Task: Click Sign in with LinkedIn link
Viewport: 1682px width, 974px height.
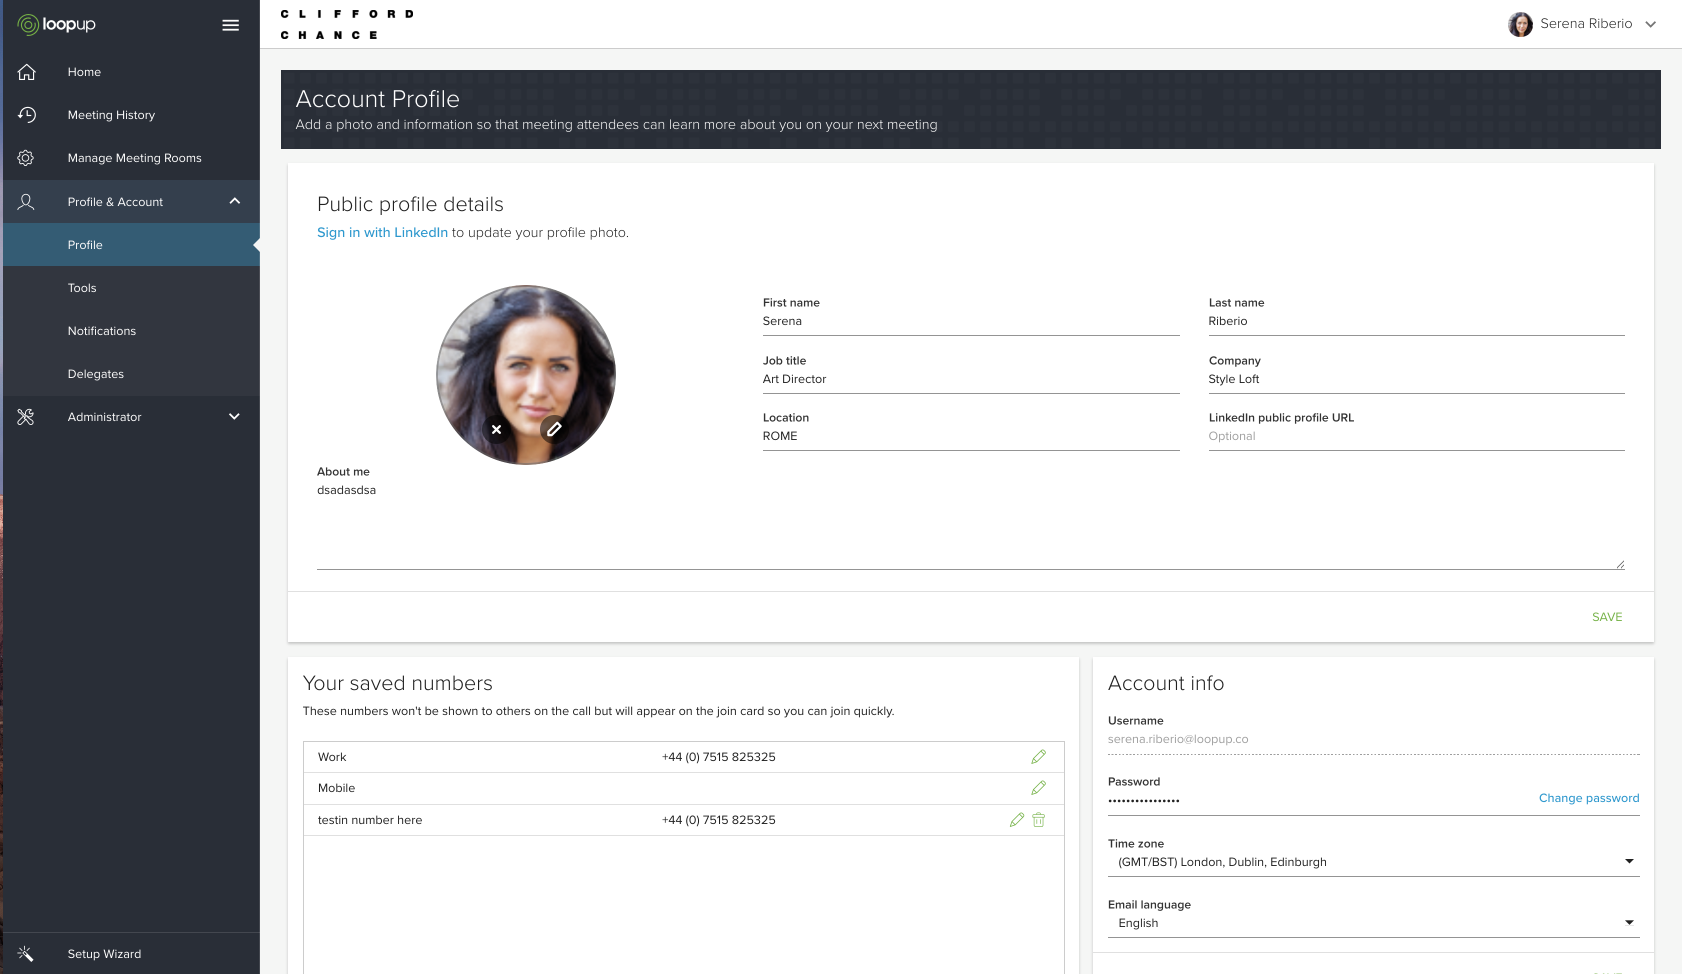Action: 382,232
